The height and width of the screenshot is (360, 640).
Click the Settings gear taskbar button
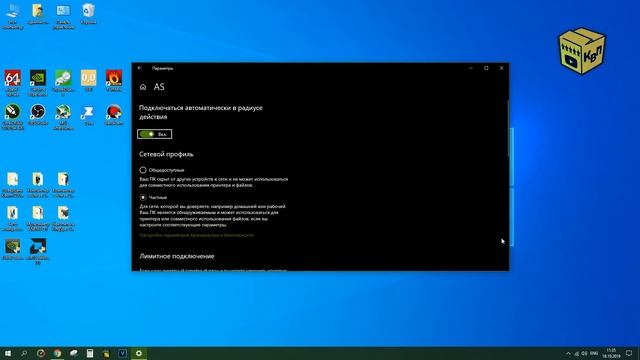pos(139,353)
